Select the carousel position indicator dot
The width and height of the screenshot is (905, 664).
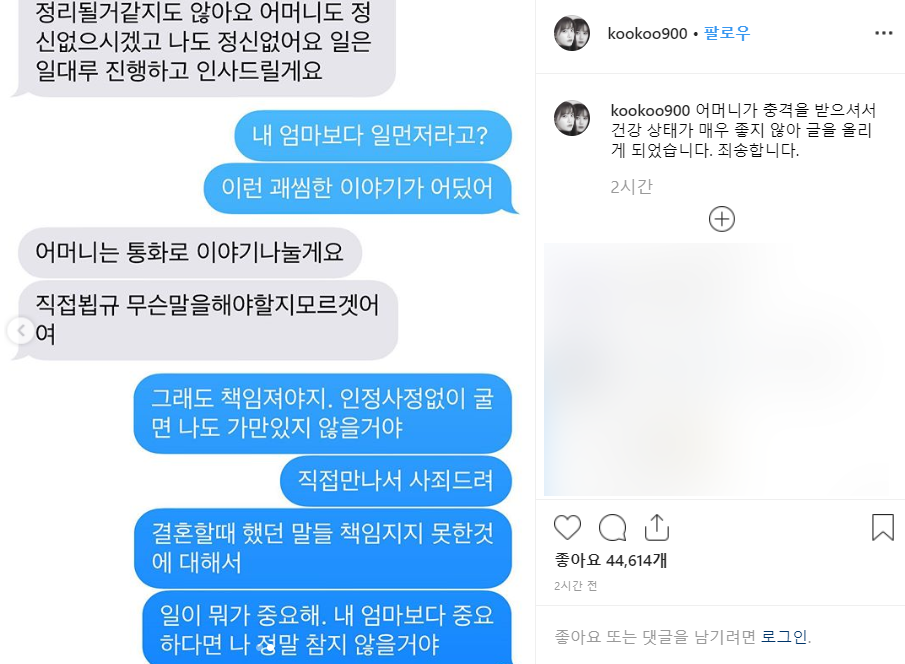[268, 648]
